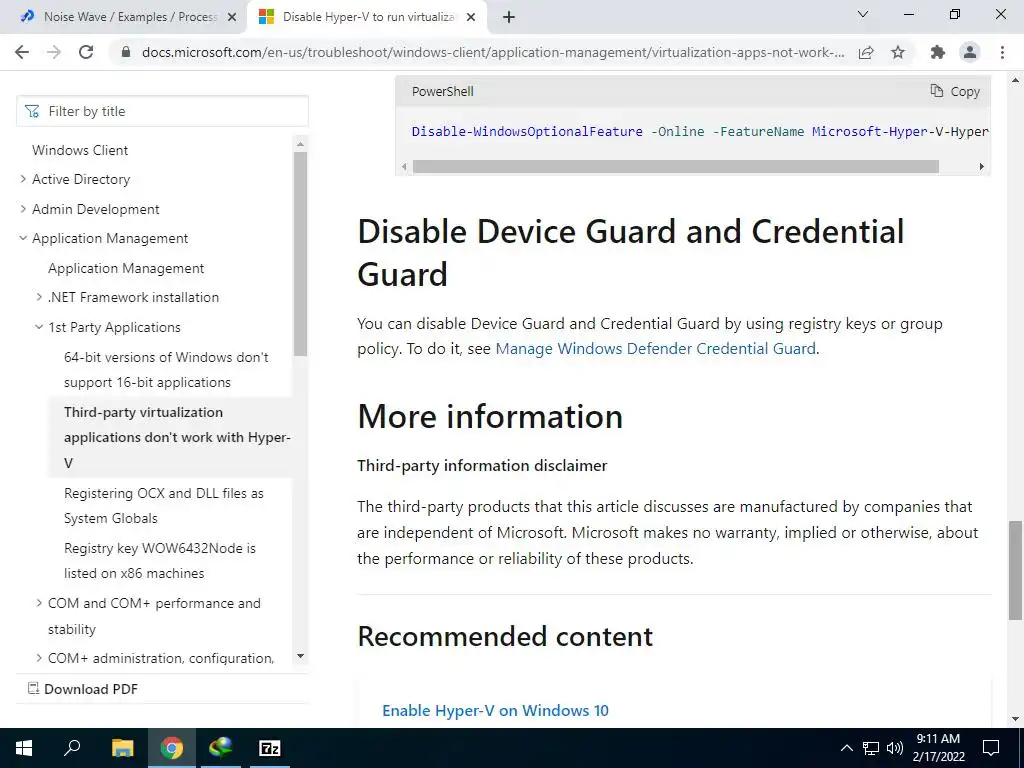Select Windows Client in the sidebar
The width and height of the screenshot is (1024, 768).
[x=80, y=150]
